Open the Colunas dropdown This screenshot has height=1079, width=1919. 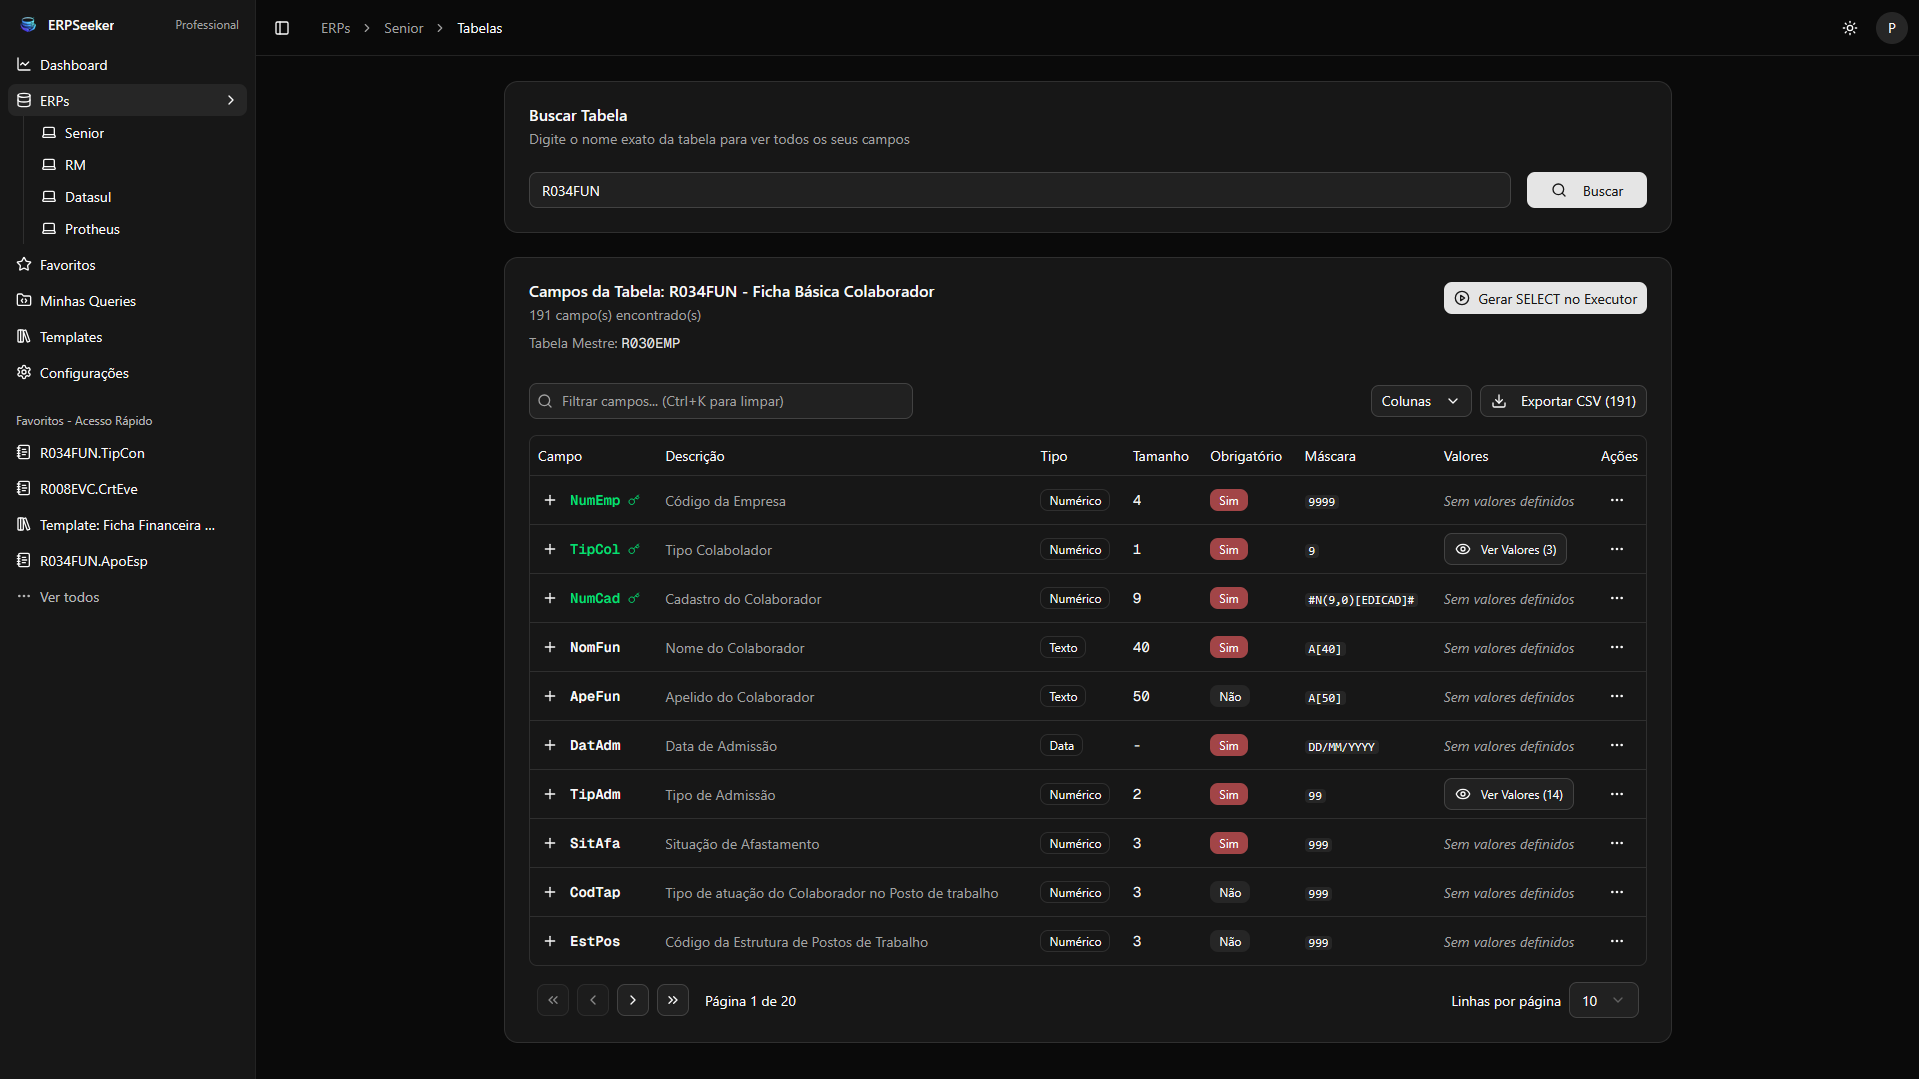1420,400
